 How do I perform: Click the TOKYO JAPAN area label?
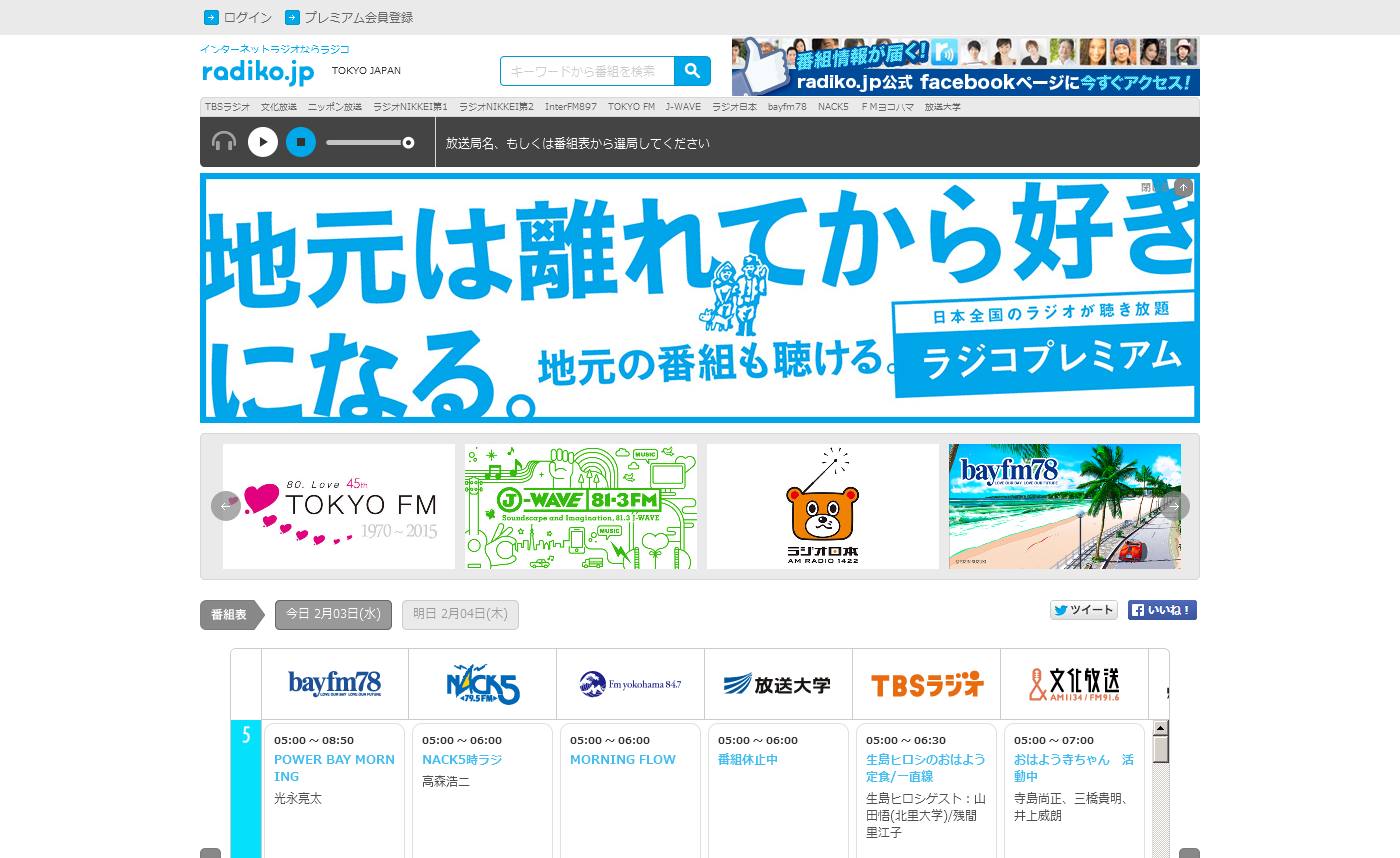pos(366,71)
